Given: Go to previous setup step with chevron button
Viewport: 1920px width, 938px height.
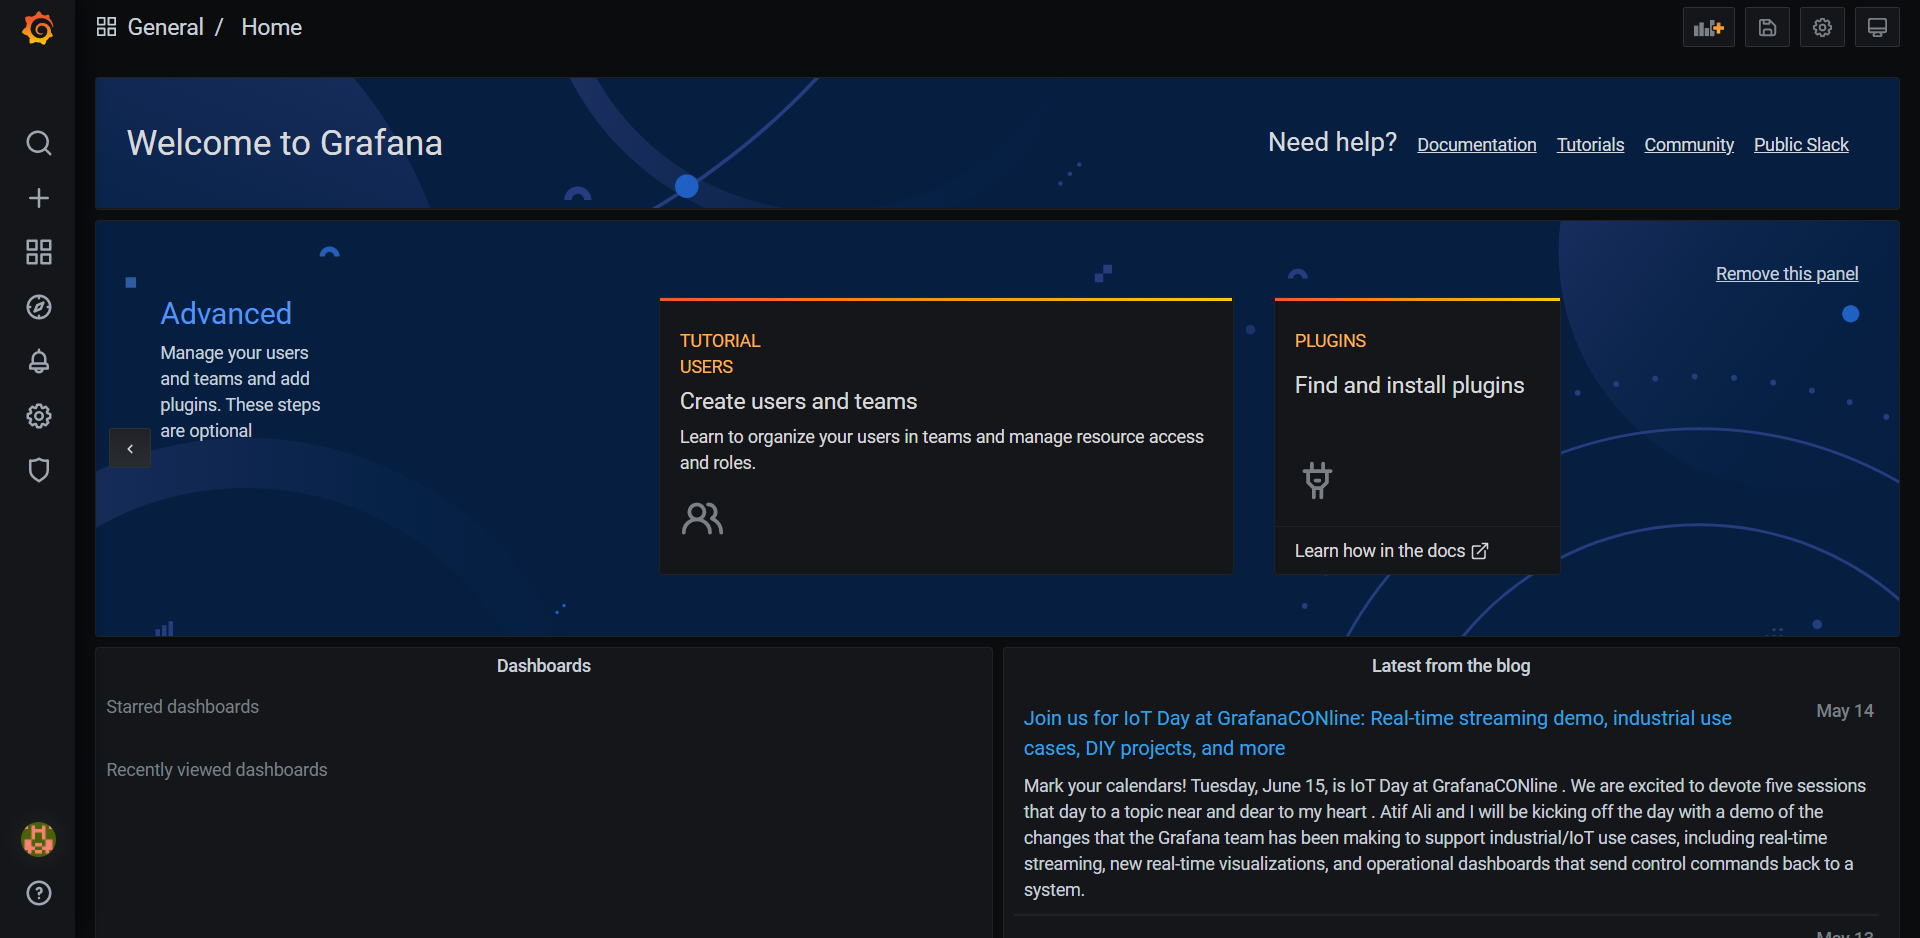Looking at the screenshot, I should pyautogui.click(x=130, y=448).
